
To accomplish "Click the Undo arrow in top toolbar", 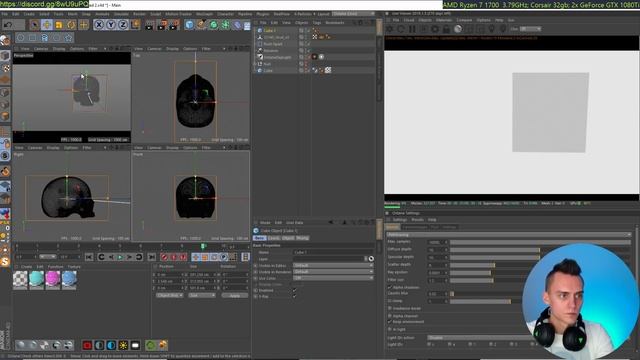I will tap(8, 25).
